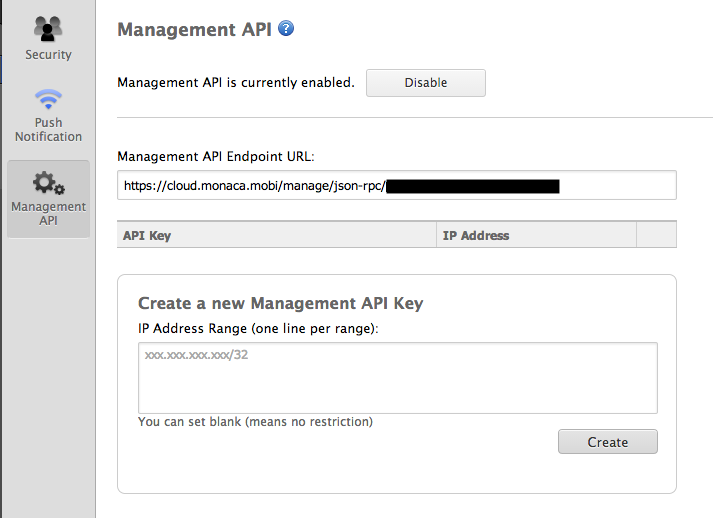Screen dimensions: 713x518
Task: Click the "Create a new Management API Key" heading
Action: coord(280,303)
